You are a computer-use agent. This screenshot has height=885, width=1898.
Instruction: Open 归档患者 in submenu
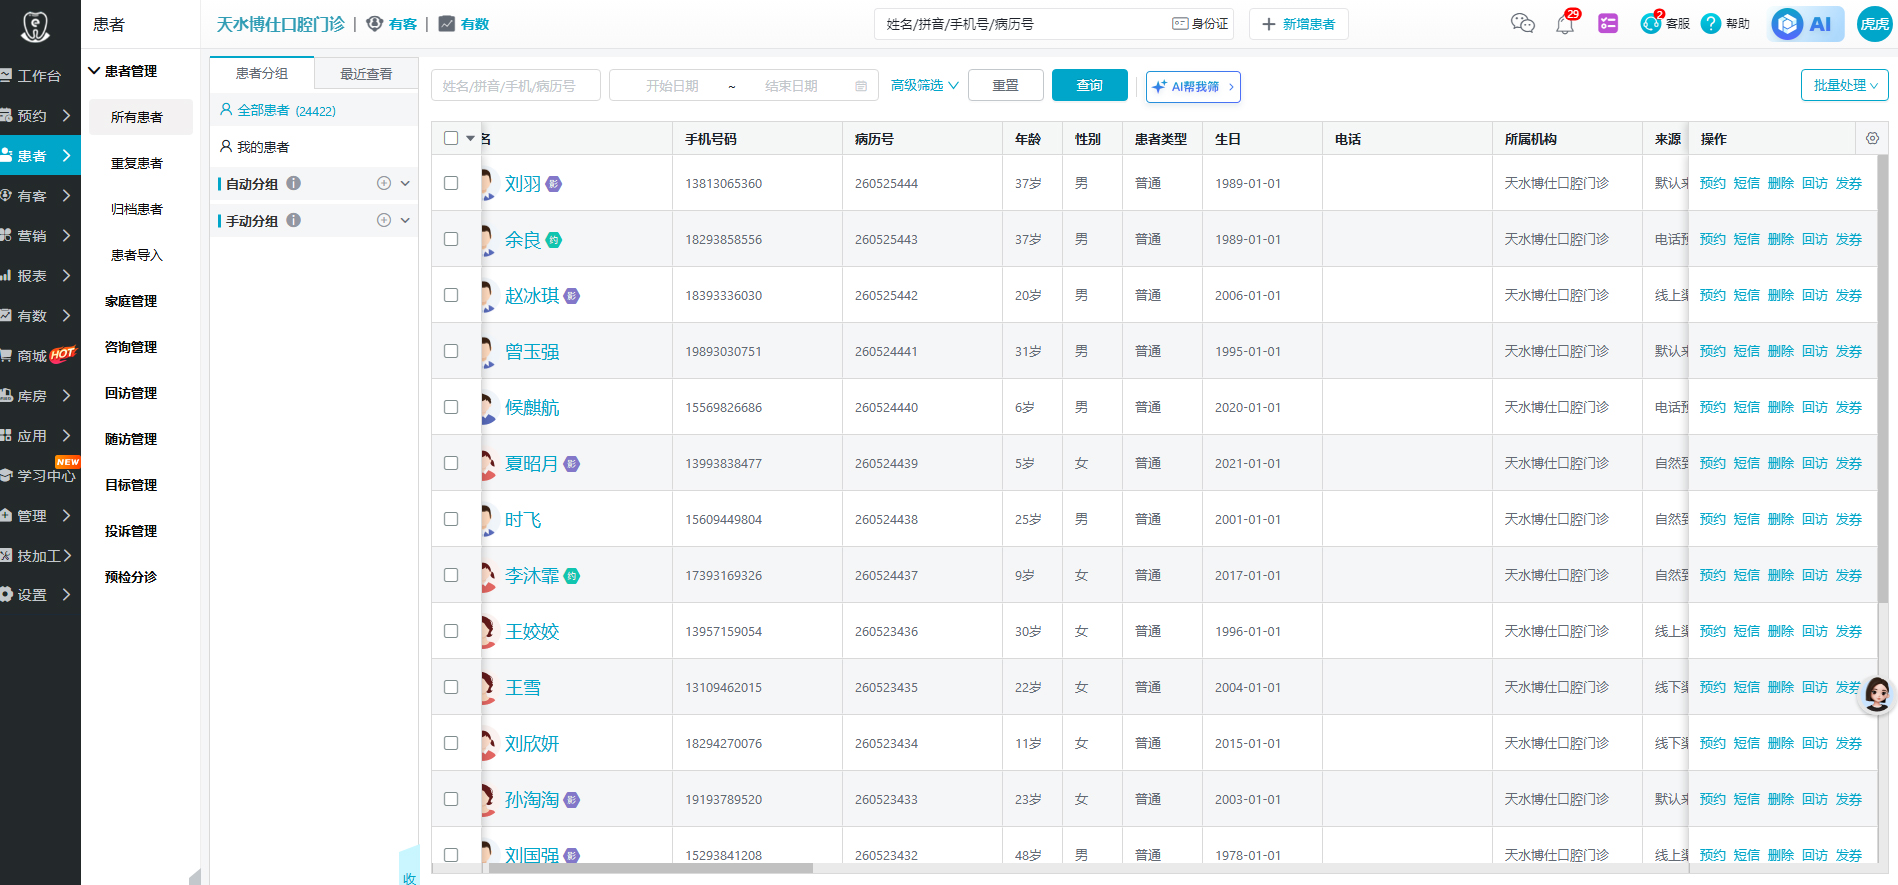[x=137, y=209]
